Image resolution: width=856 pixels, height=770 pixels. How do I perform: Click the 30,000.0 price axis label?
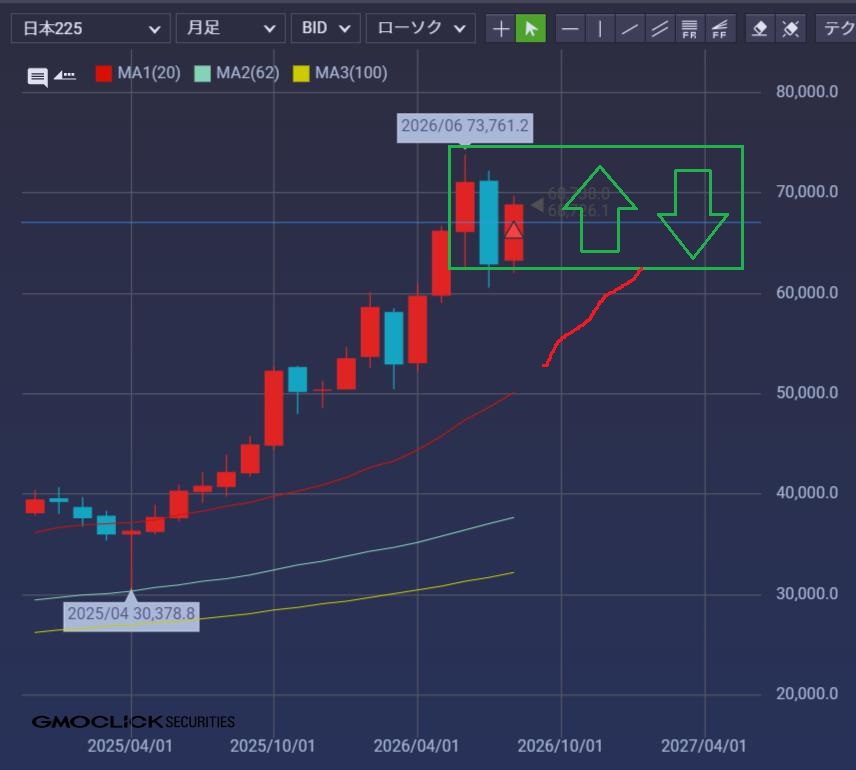pos(807,594)
